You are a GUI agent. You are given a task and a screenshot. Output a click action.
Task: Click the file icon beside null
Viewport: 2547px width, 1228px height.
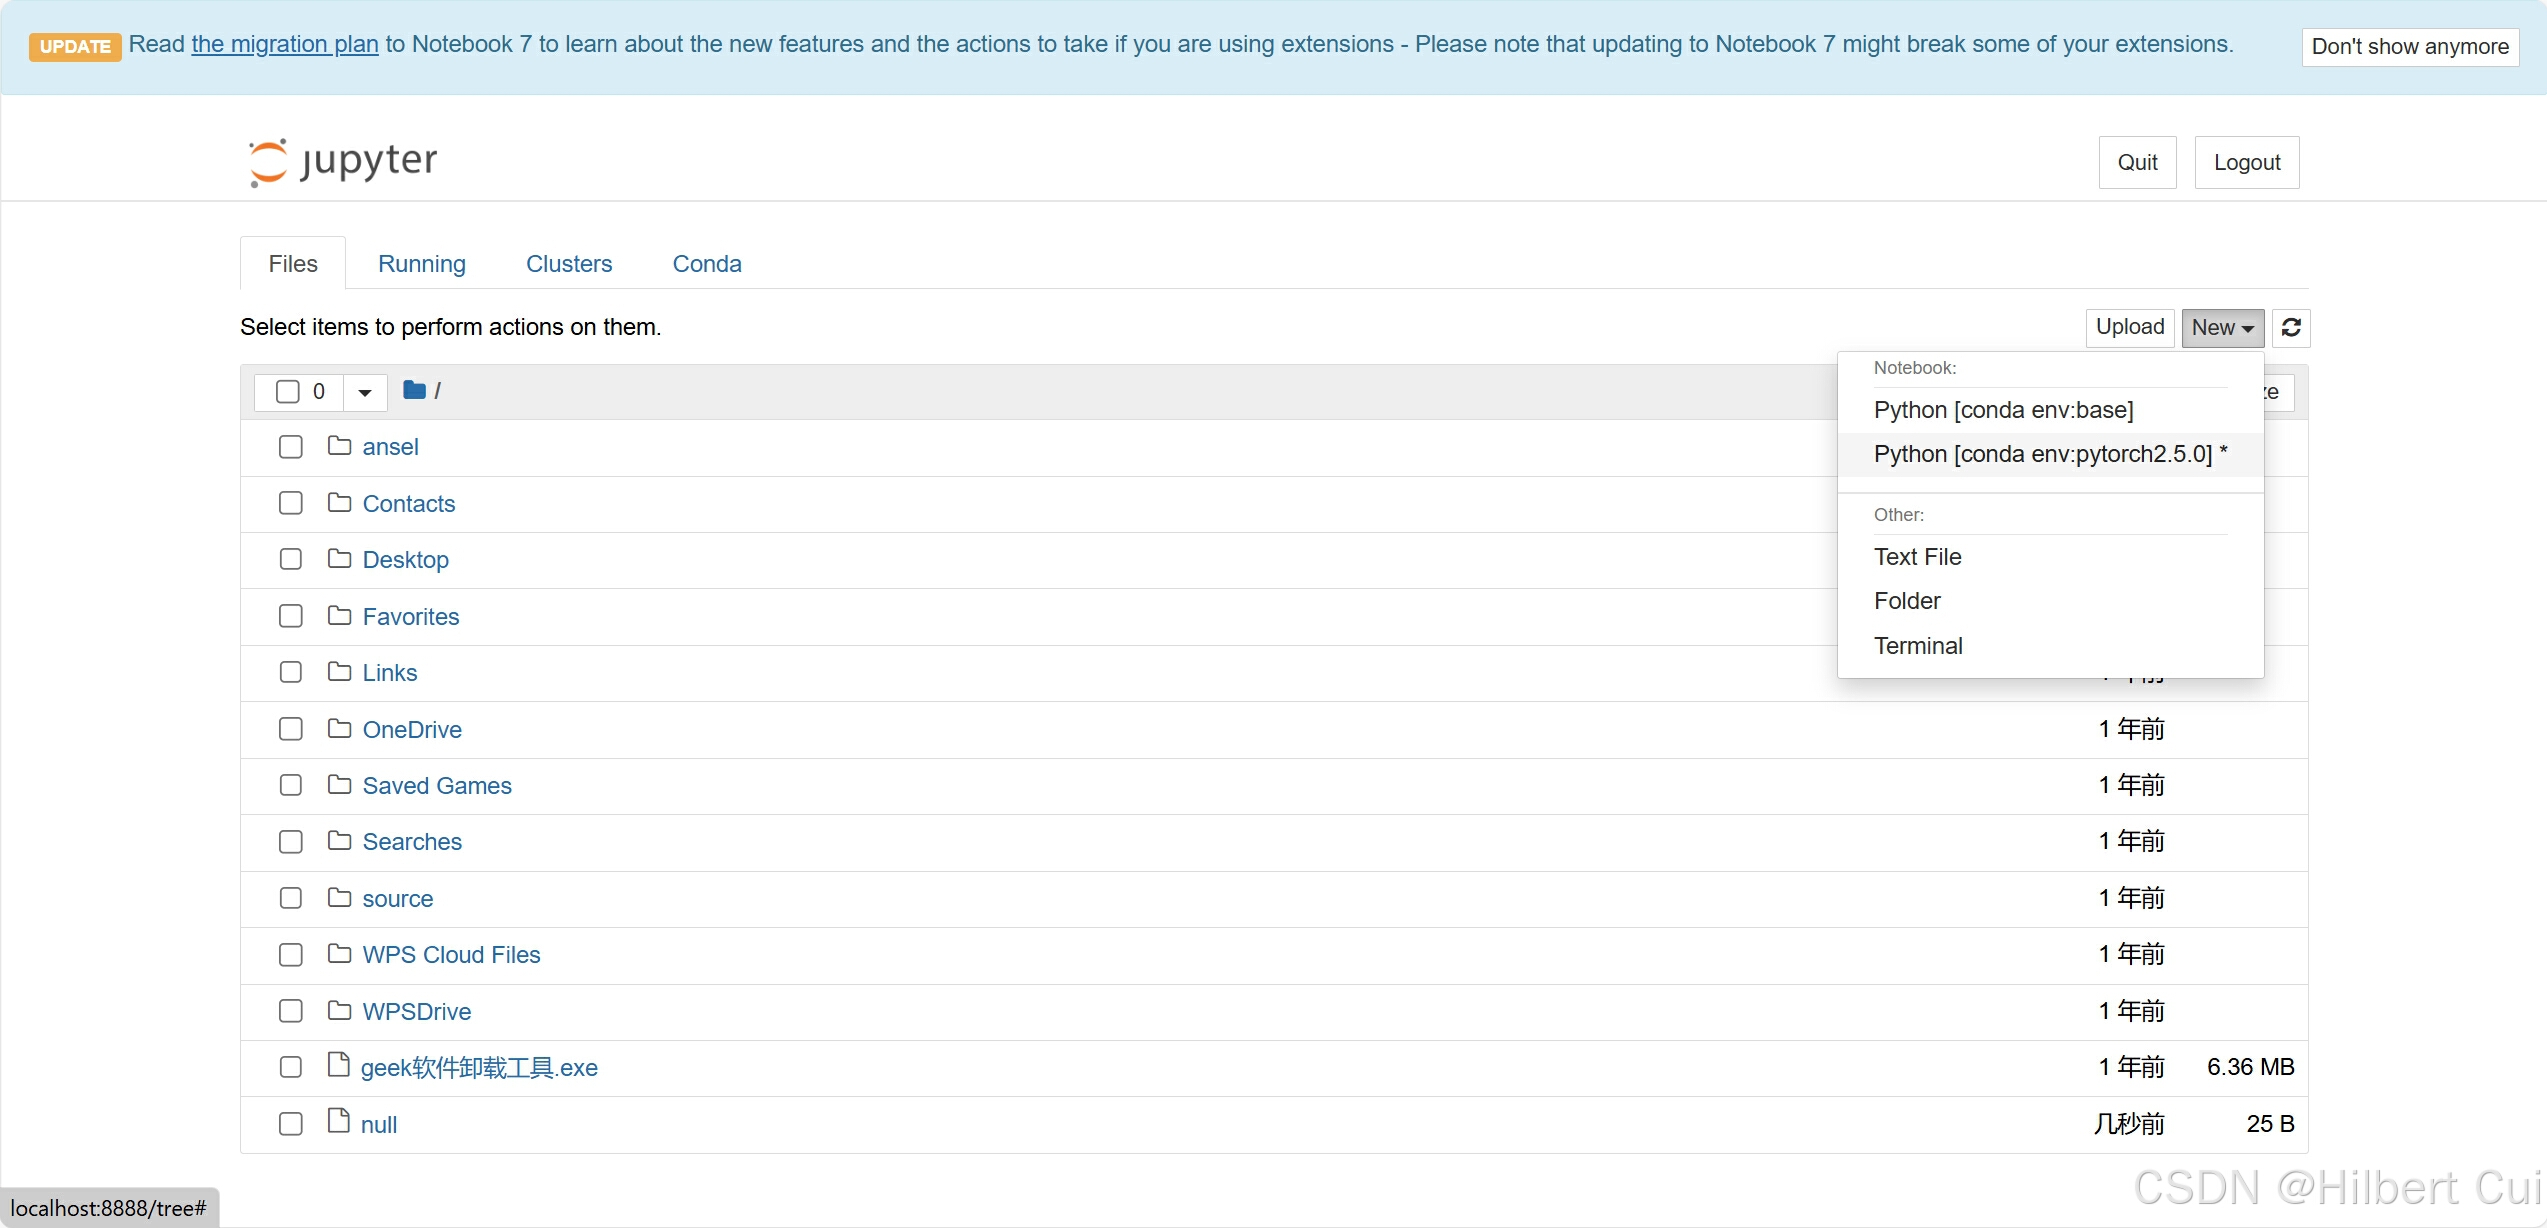pos(339,1122)
